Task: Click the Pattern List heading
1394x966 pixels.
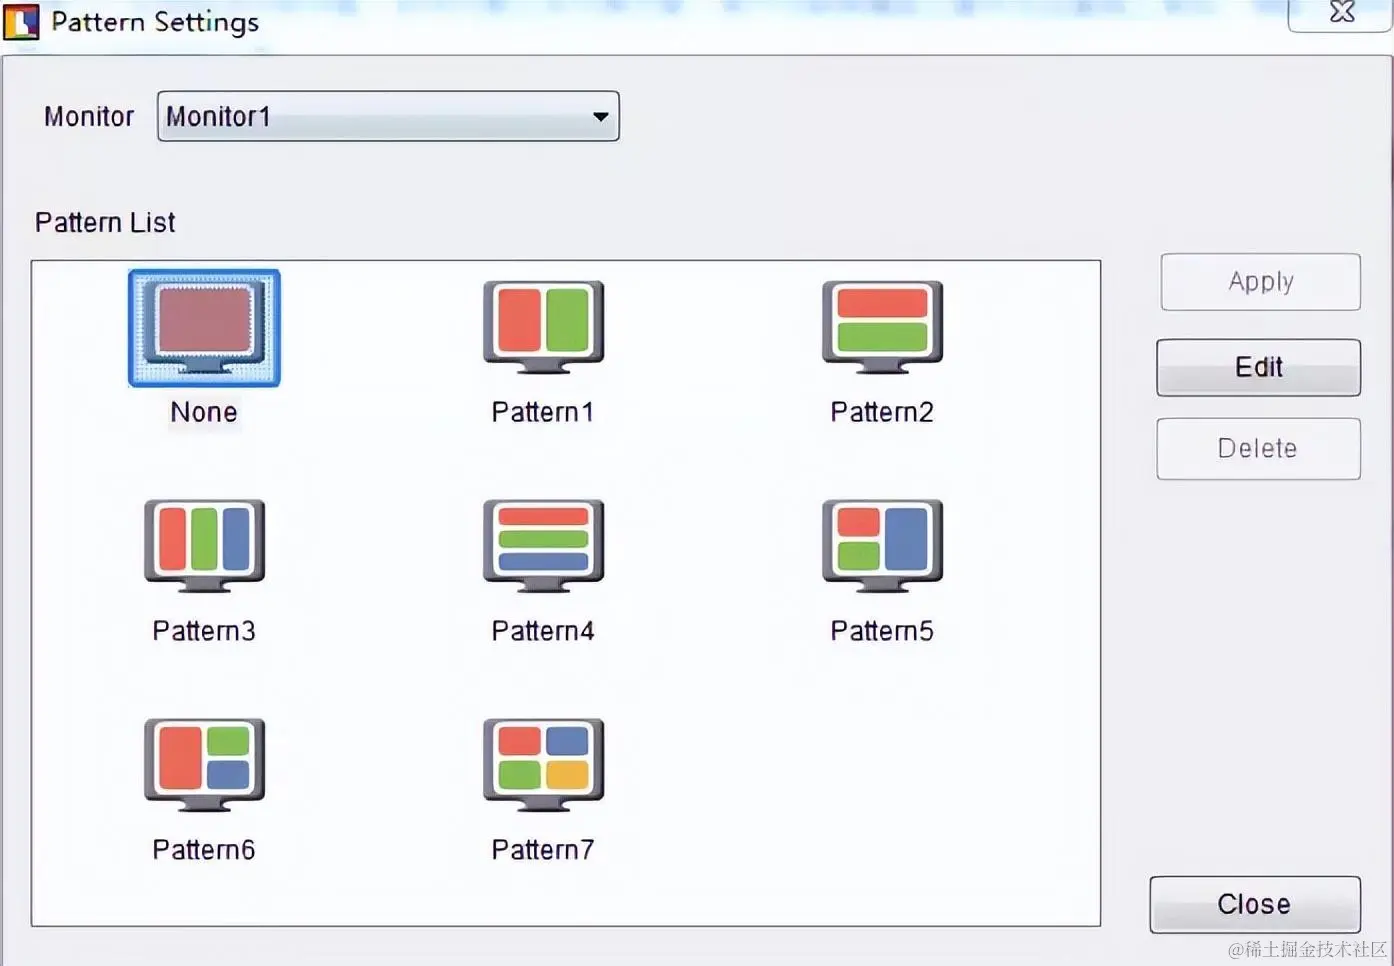Action: [x=105, y=222]
